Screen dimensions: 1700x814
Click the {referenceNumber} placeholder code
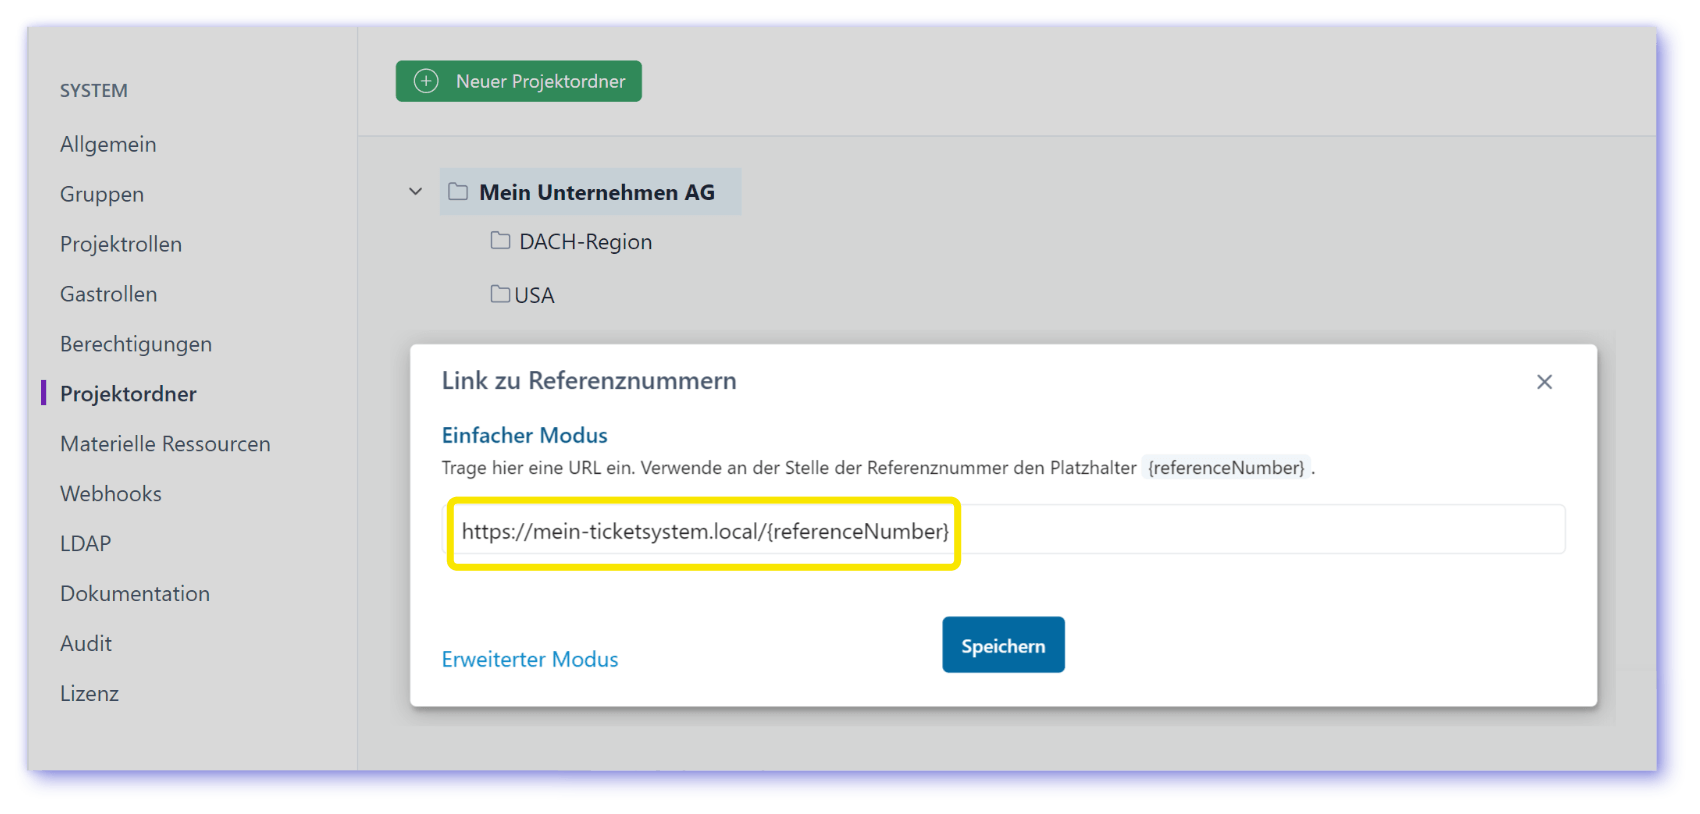point(1226,468)
